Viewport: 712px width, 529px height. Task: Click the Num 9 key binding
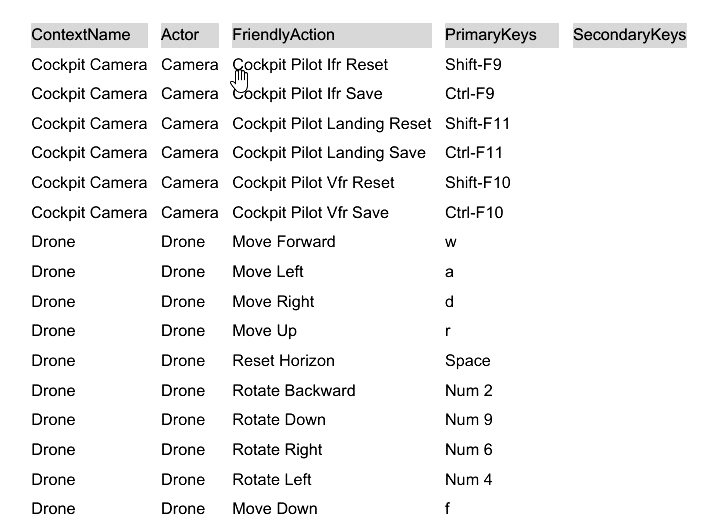(x=469, y=420)
